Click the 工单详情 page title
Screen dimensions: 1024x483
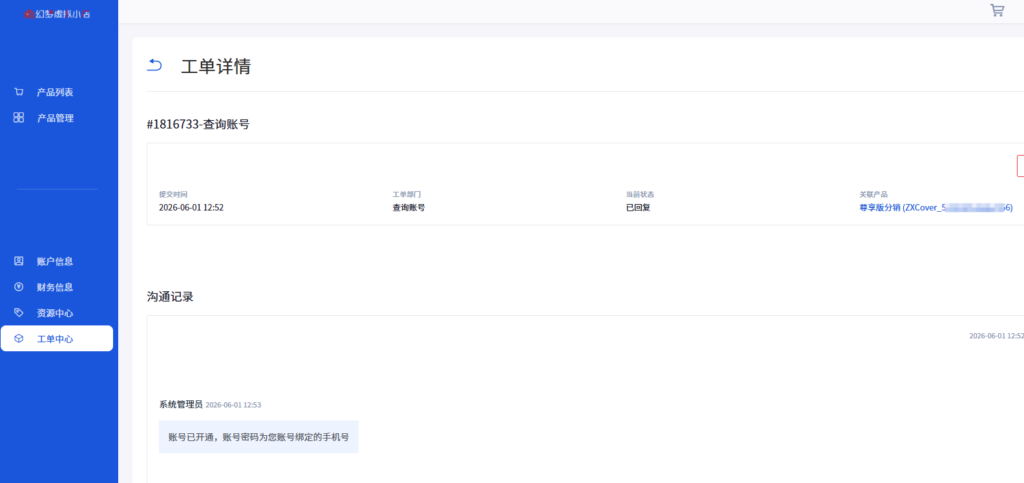click(x=216, y=66)
